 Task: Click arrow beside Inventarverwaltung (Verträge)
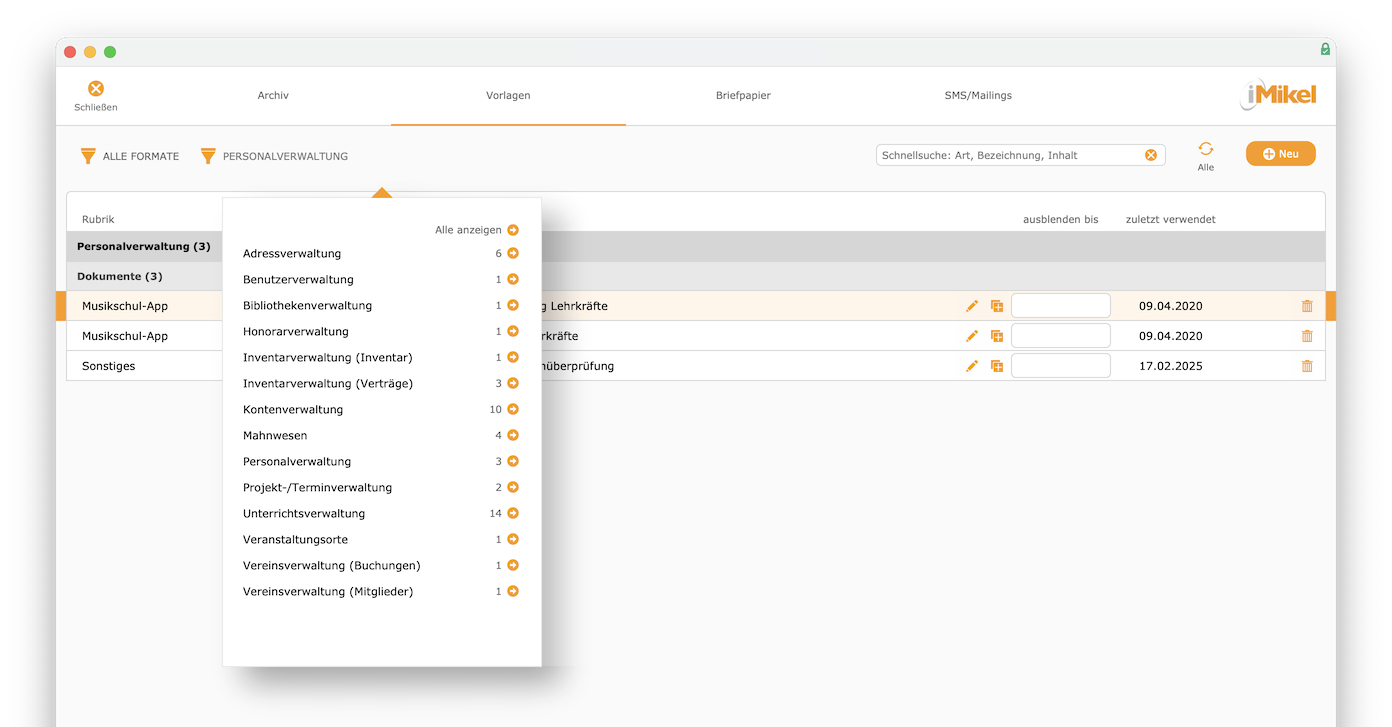click(x=513, y=384)
